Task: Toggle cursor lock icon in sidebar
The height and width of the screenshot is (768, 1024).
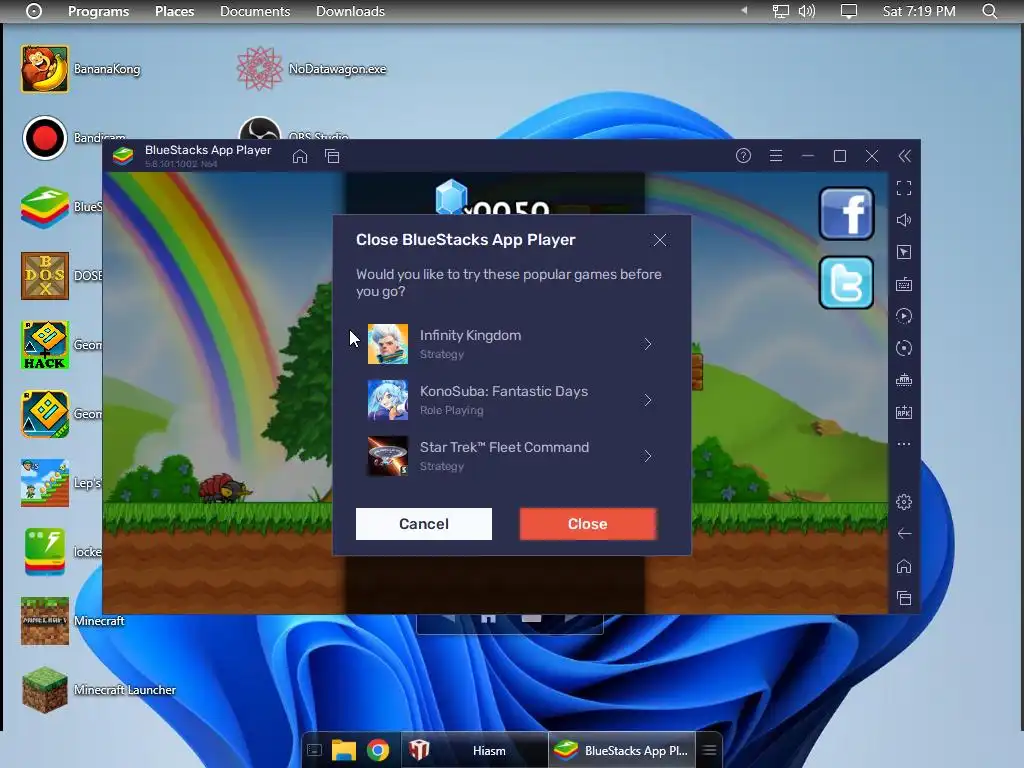Action: tap(904, 252)
